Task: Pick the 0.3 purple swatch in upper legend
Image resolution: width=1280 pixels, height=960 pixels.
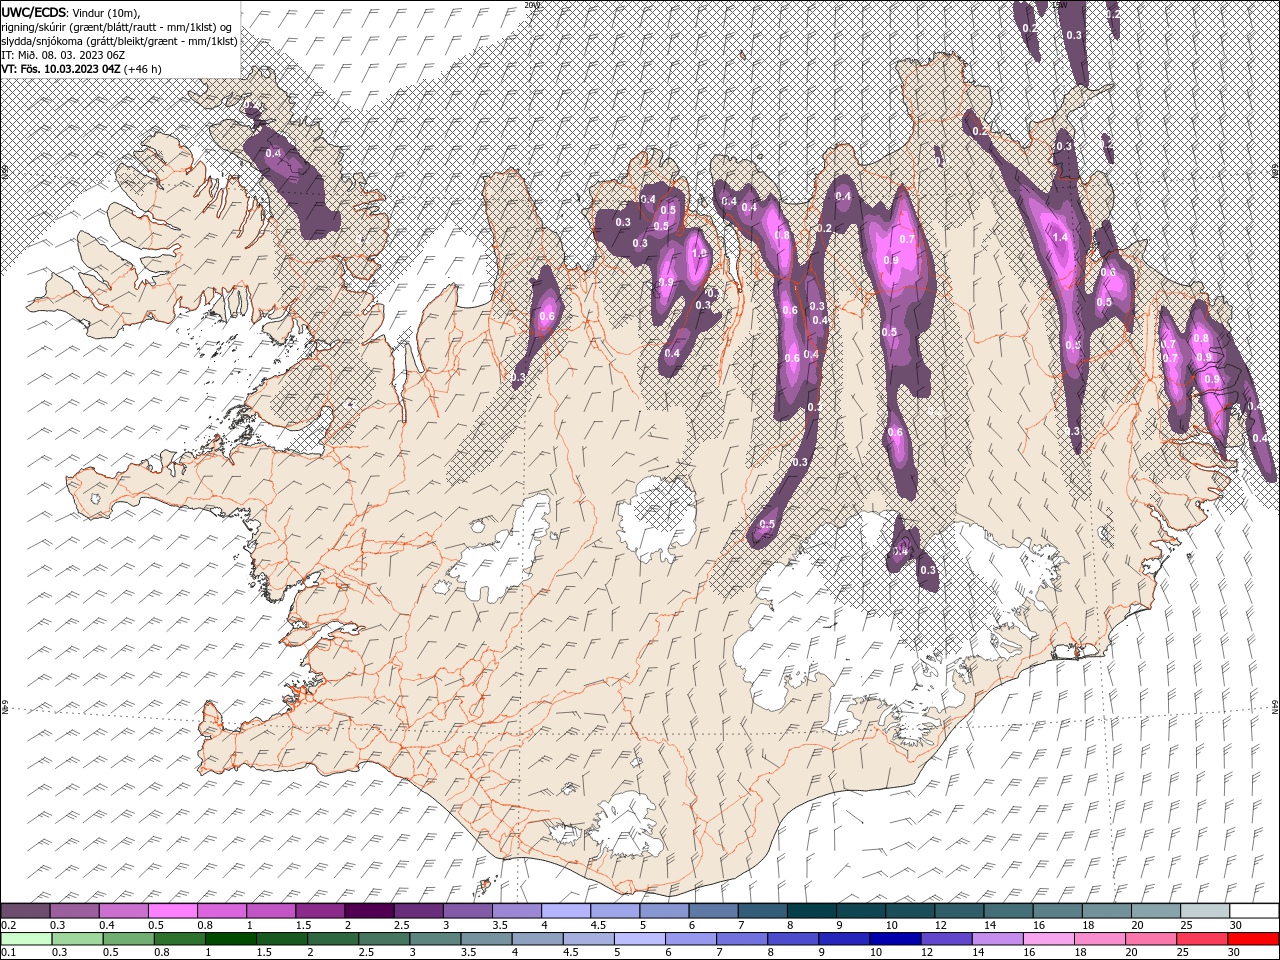Action: pos(74,911)
